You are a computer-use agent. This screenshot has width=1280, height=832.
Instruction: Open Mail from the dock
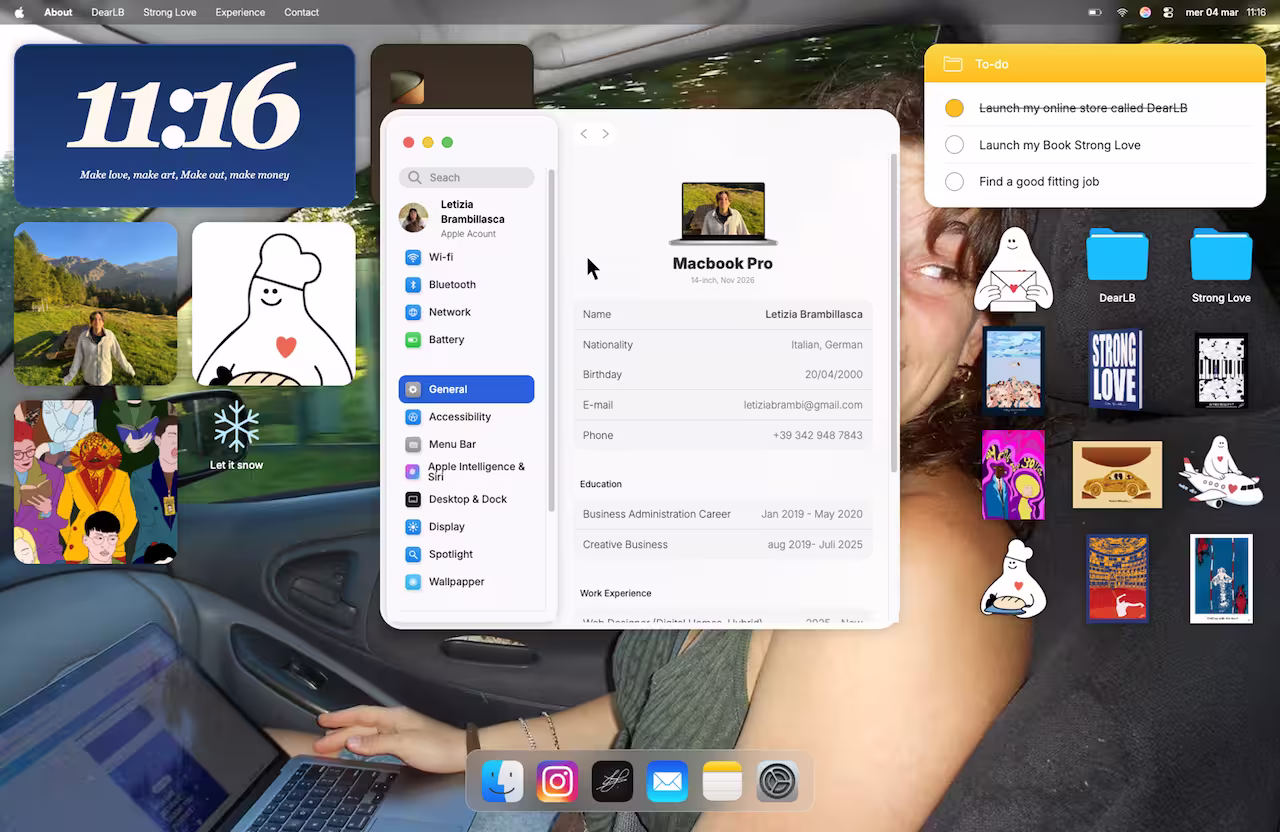coord(667,781)
